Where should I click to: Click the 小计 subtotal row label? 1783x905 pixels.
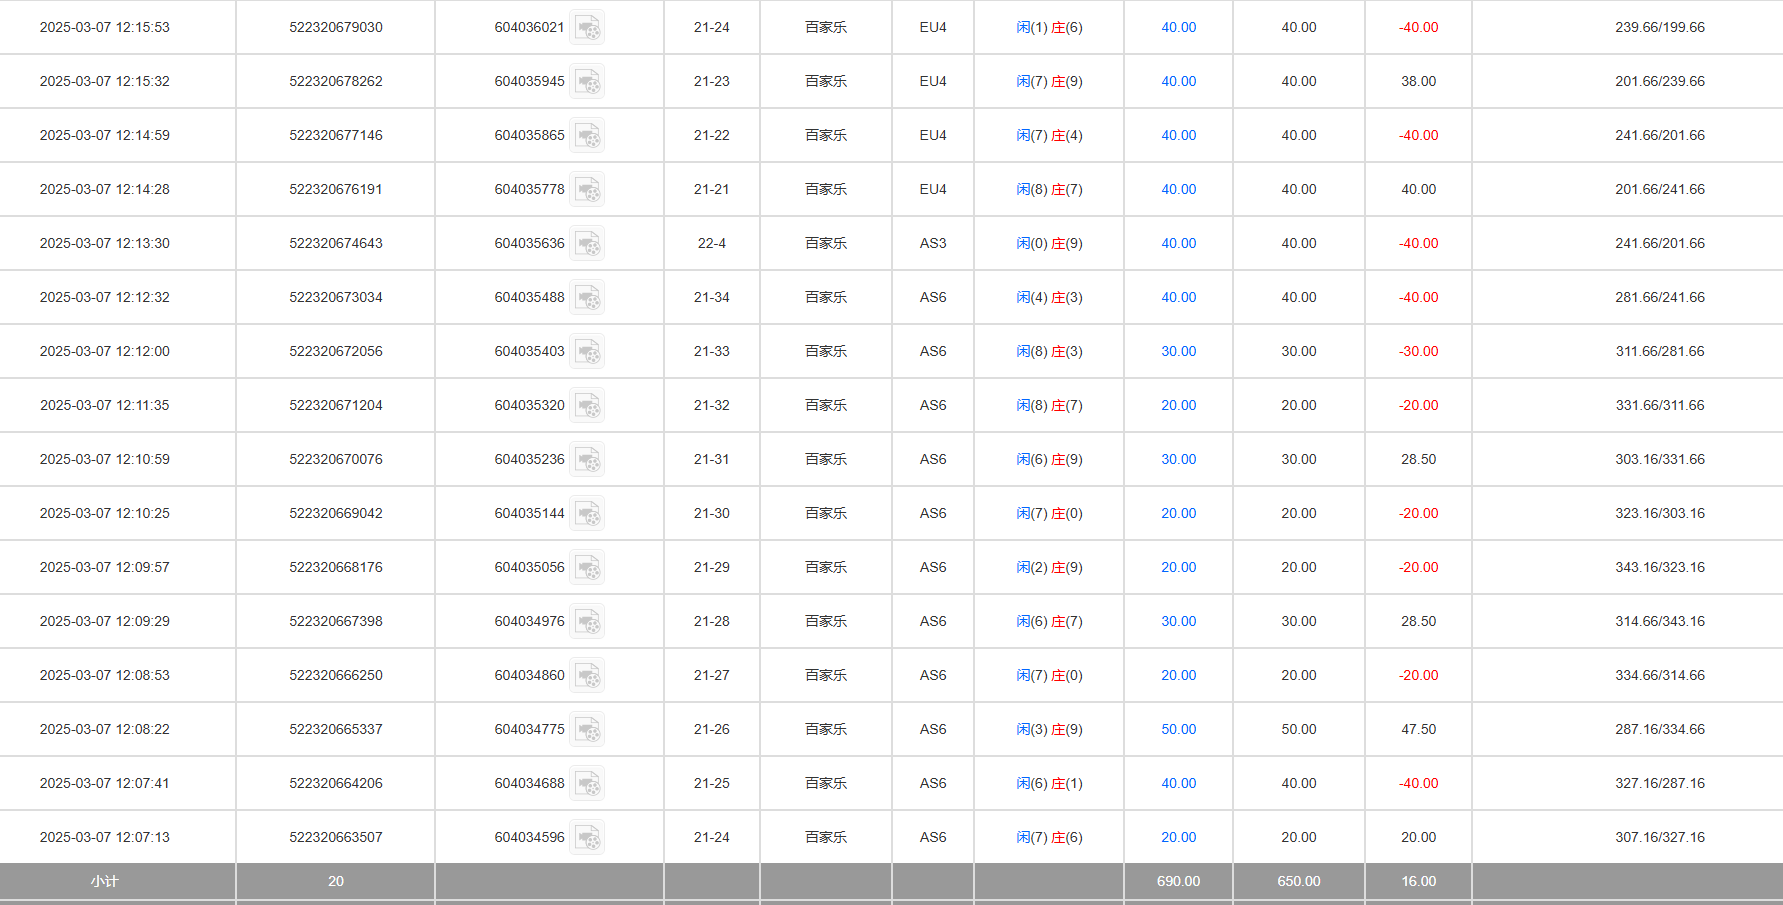pos(105,882)
